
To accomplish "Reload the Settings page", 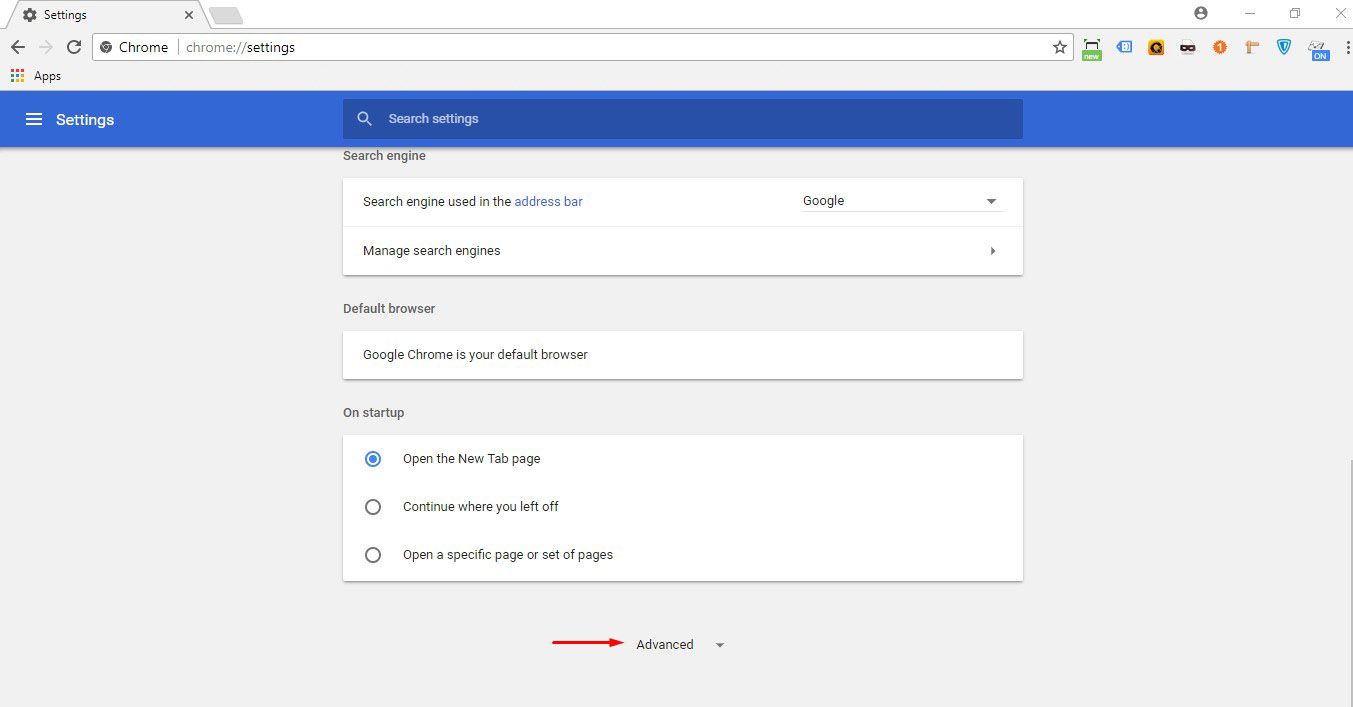I will pos(73,47).
